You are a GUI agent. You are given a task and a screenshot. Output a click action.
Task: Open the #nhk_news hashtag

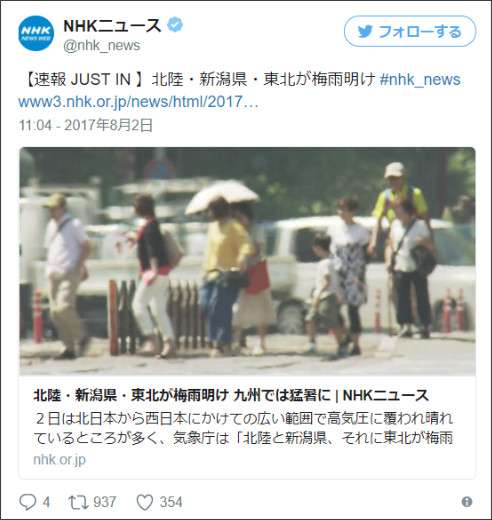[x=420, y=80]
